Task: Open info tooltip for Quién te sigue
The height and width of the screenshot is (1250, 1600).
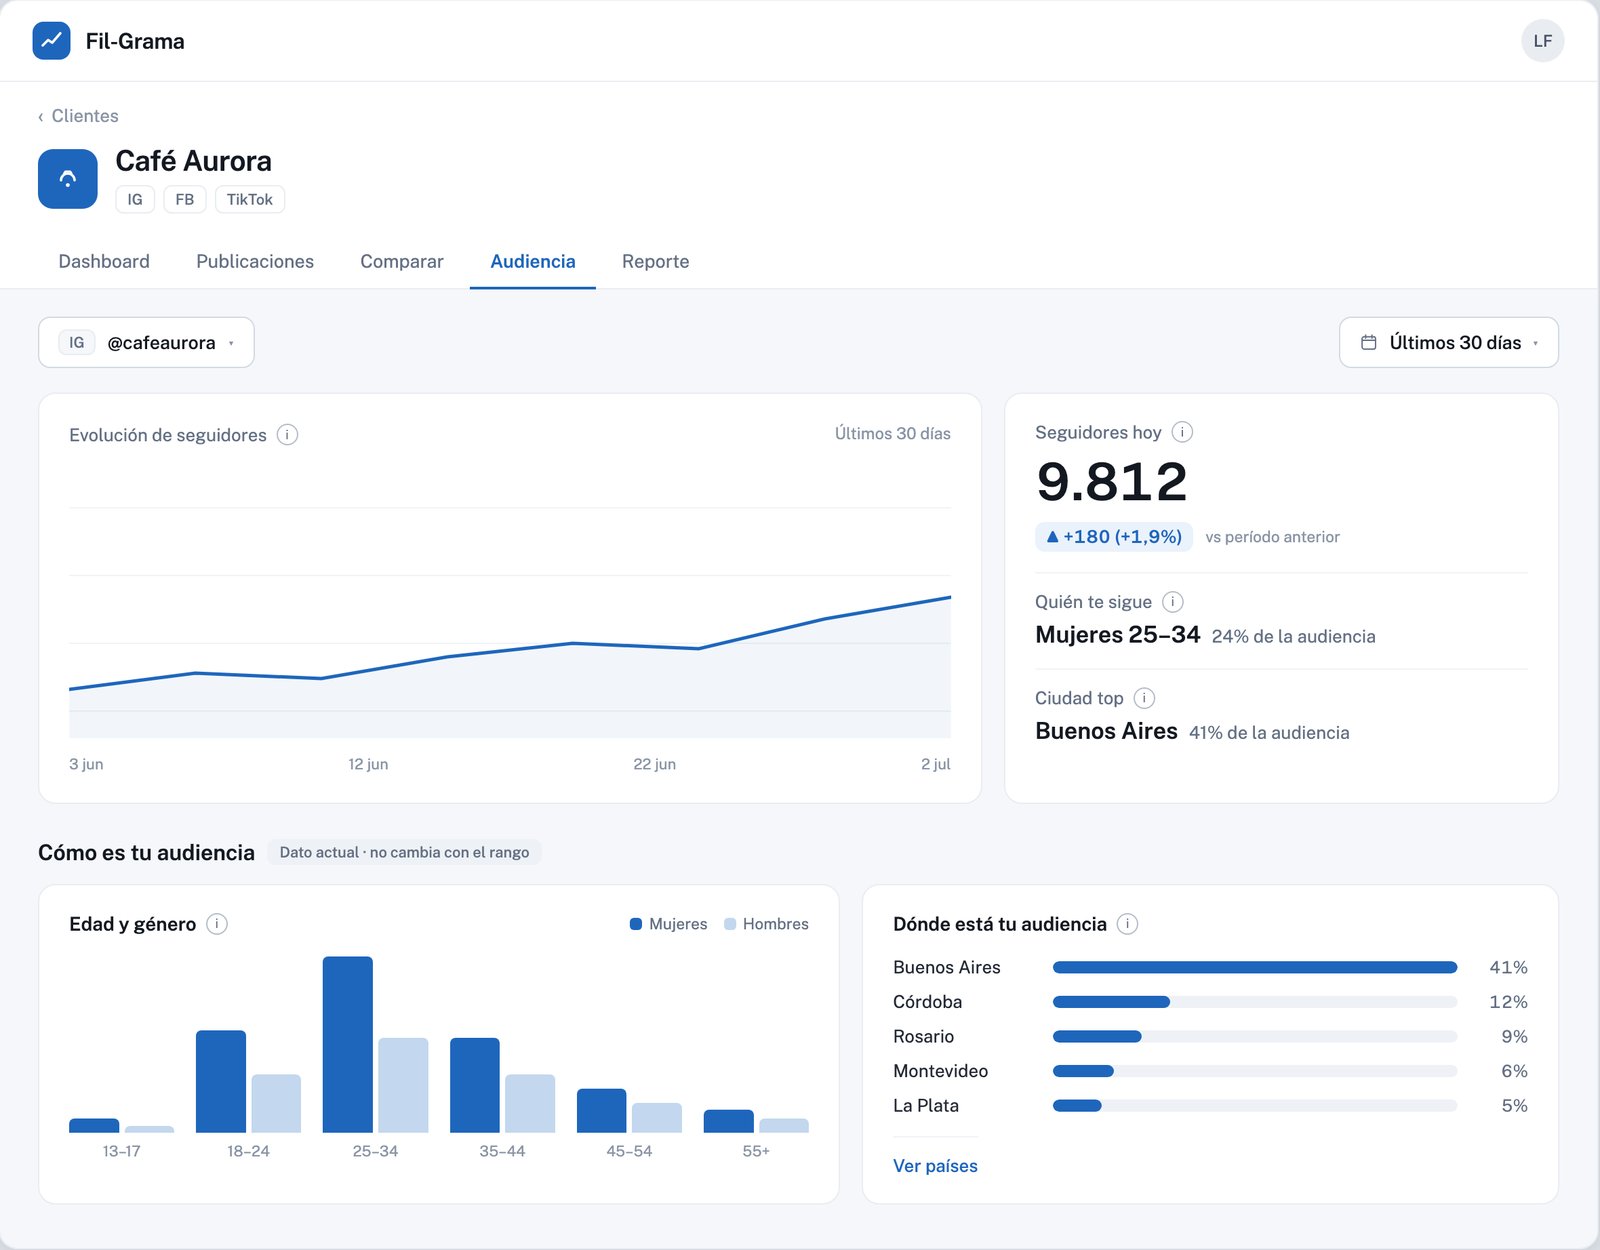Action: point(1173,602)
